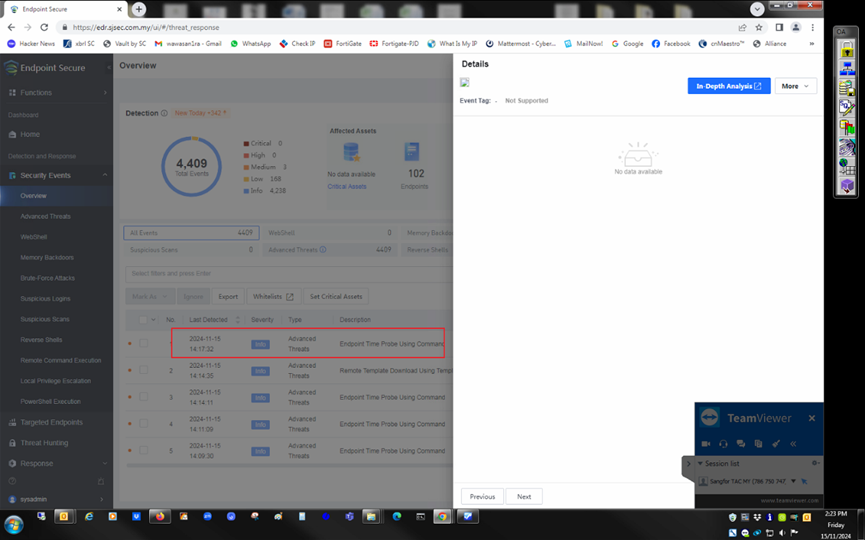Viewport: 865px width, 540px height.
Task: Go to the Next event details
Action: pos(524,496)
